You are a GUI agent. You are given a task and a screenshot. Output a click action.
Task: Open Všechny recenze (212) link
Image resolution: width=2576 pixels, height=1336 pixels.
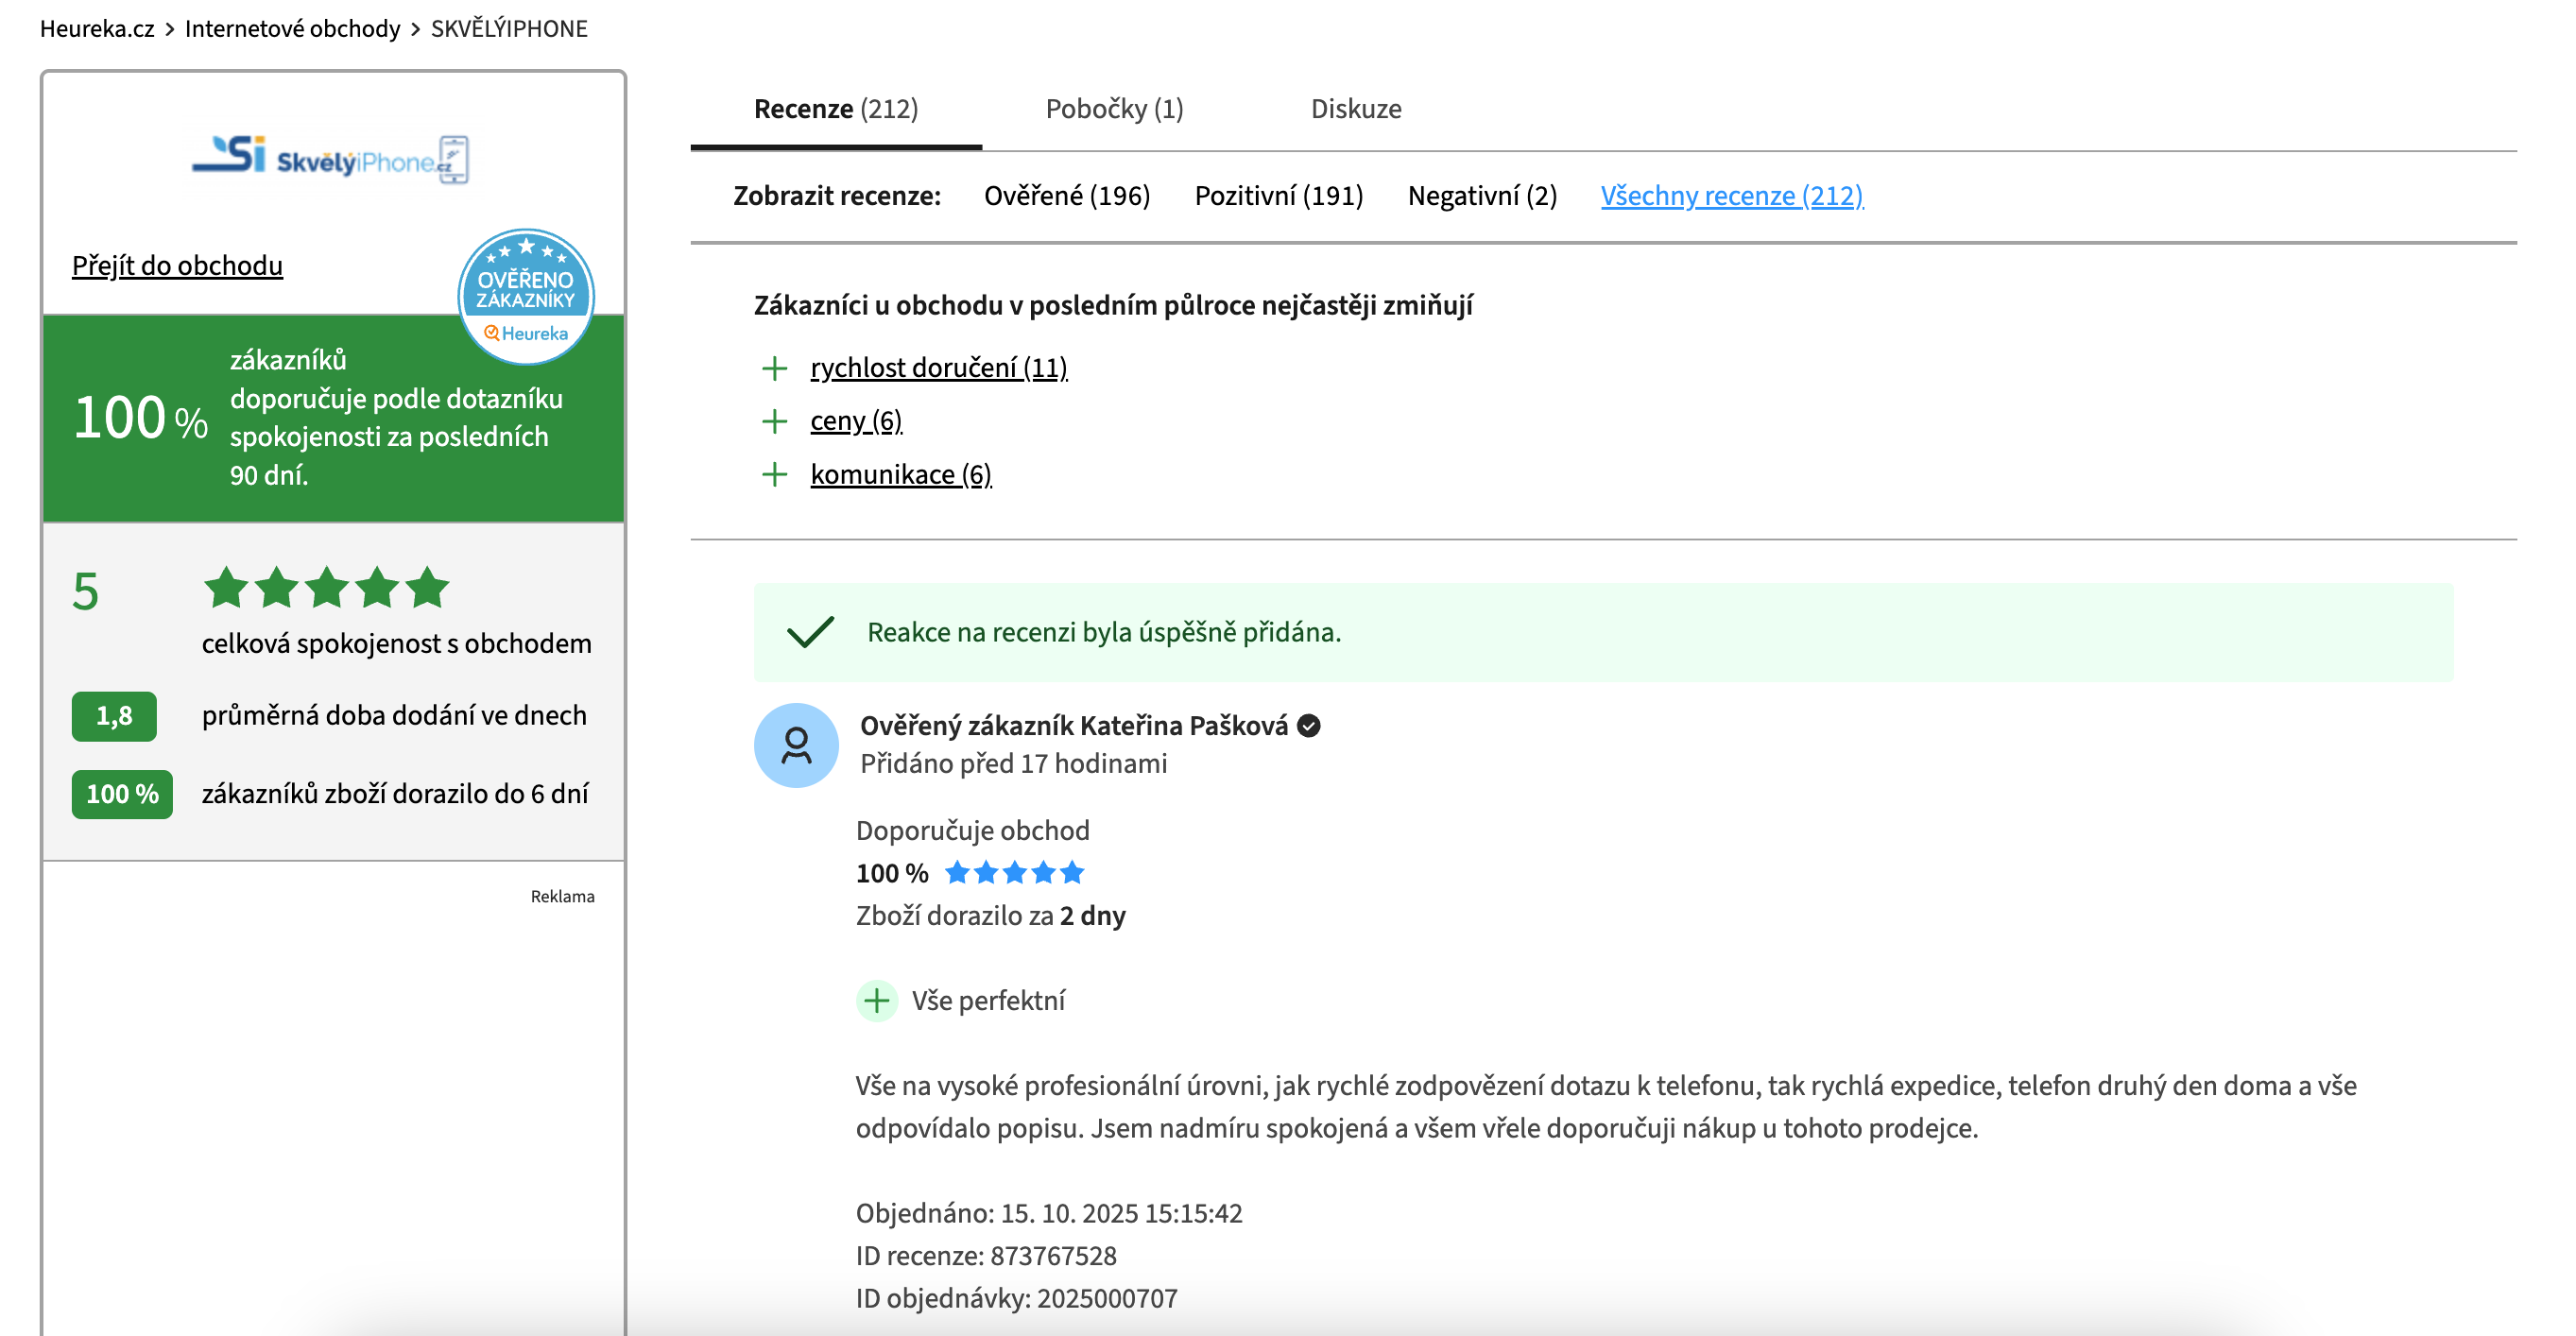(1731, 196)
